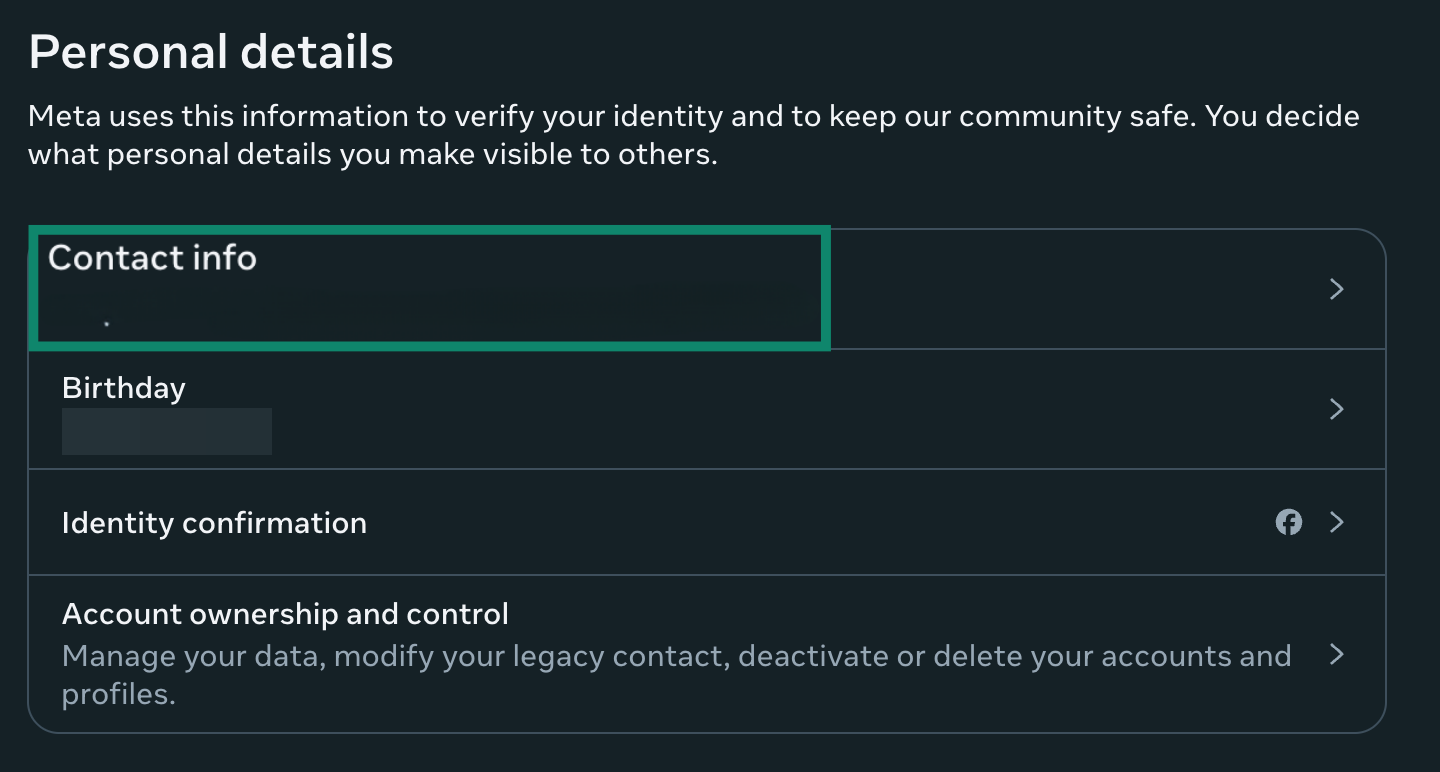Click the chevron arrow on Birthday row
The image size is (1440, 772).
tap(1337, 409)
